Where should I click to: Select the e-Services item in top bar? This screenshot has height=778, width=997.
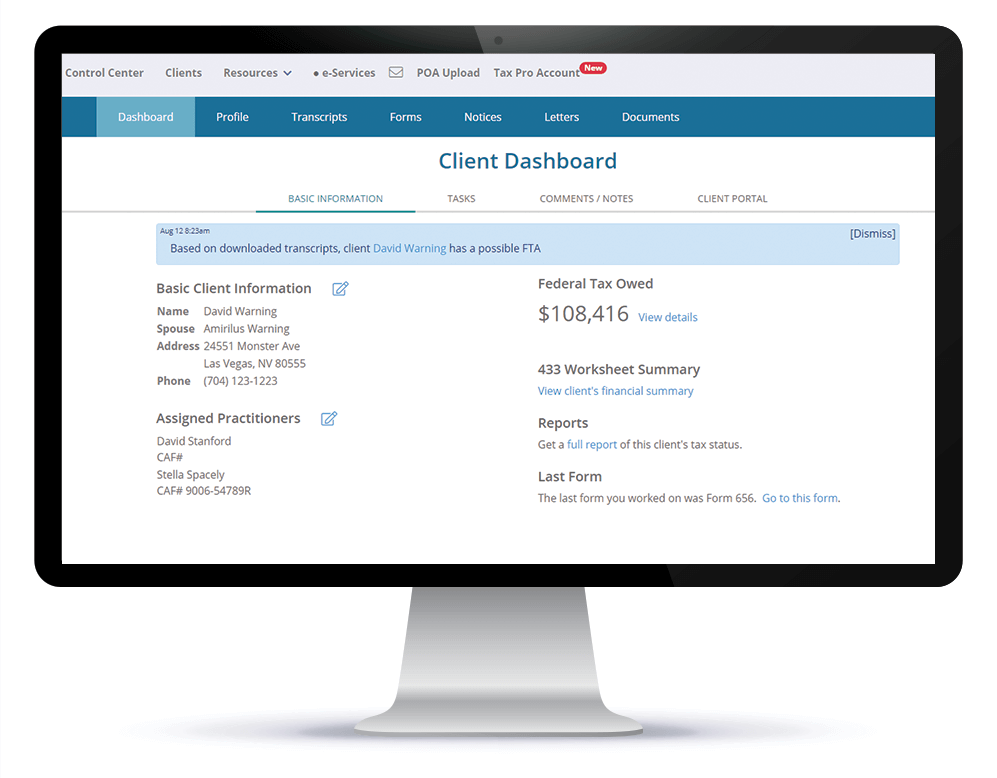pyautogui.click(x=345, y=72)
